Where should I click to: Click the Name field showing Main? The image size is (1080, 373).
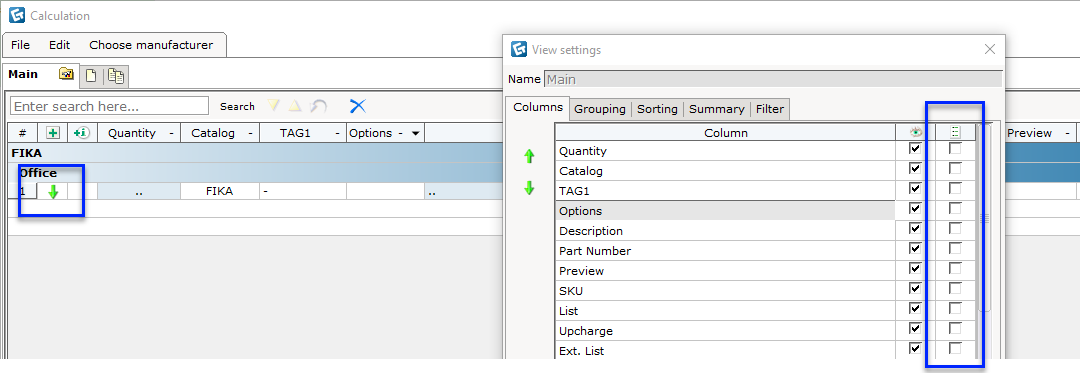coord(773,79)
